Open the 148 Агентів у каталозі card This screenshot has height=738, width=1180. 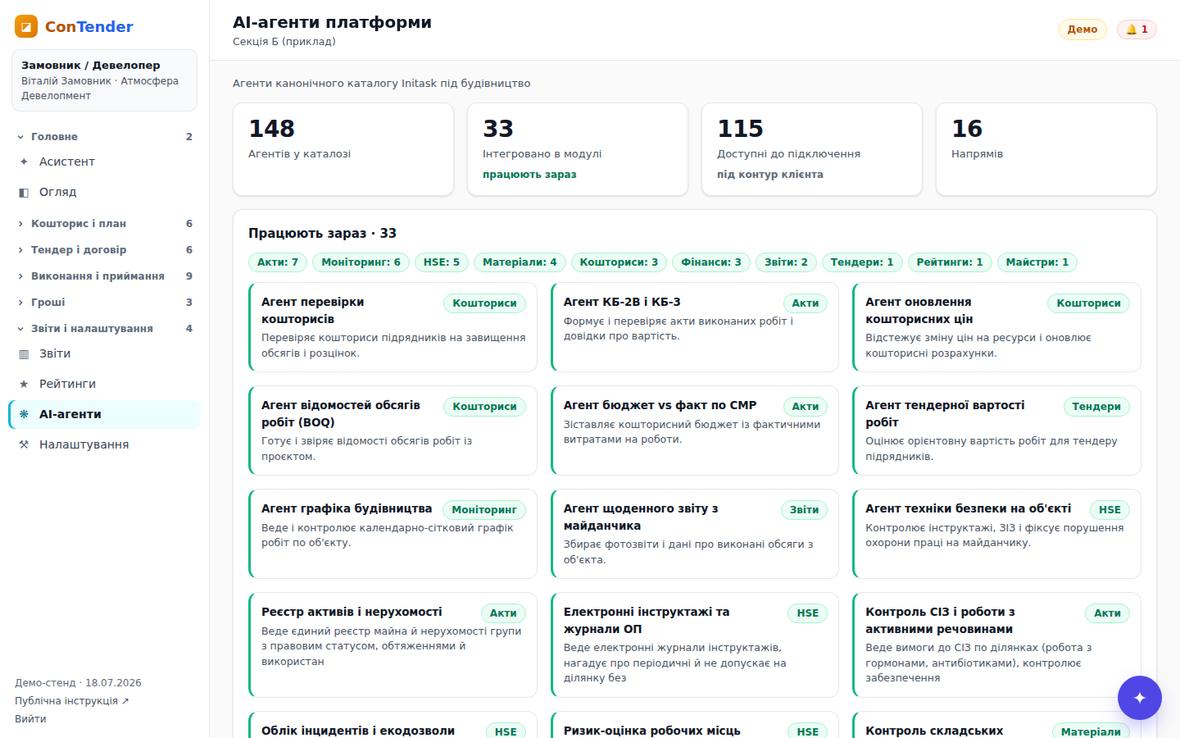tap(343, 149)
